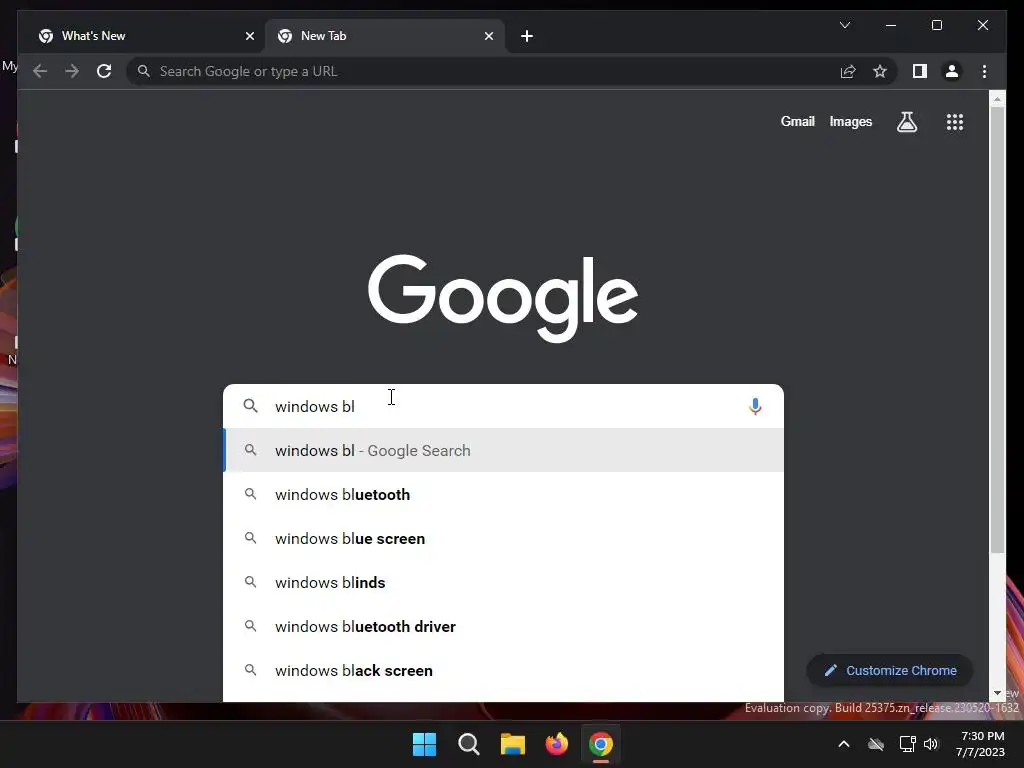Viewport: 1024px width, 768px height.
Task: Share this page via the share icon
Action: click(x=848, y=71)
